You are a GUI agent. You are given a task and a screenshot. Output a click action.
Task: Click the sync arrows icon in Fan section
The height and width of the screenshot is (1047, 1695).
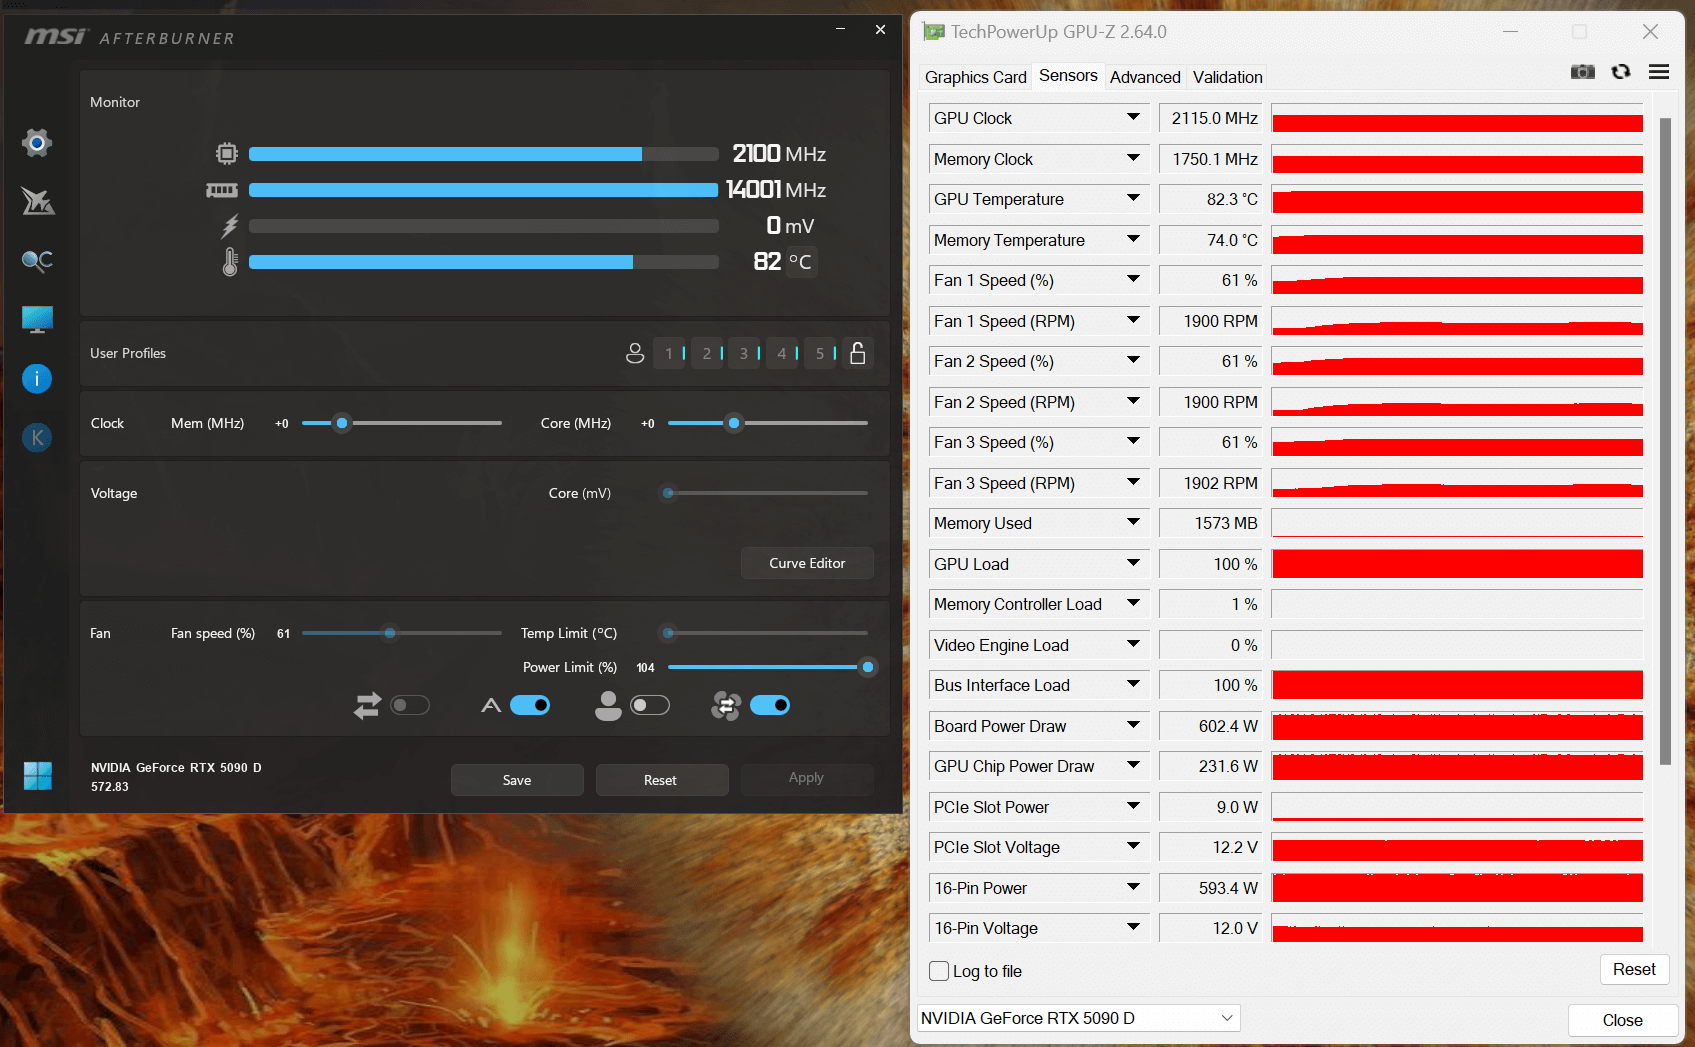click(367, 706)
